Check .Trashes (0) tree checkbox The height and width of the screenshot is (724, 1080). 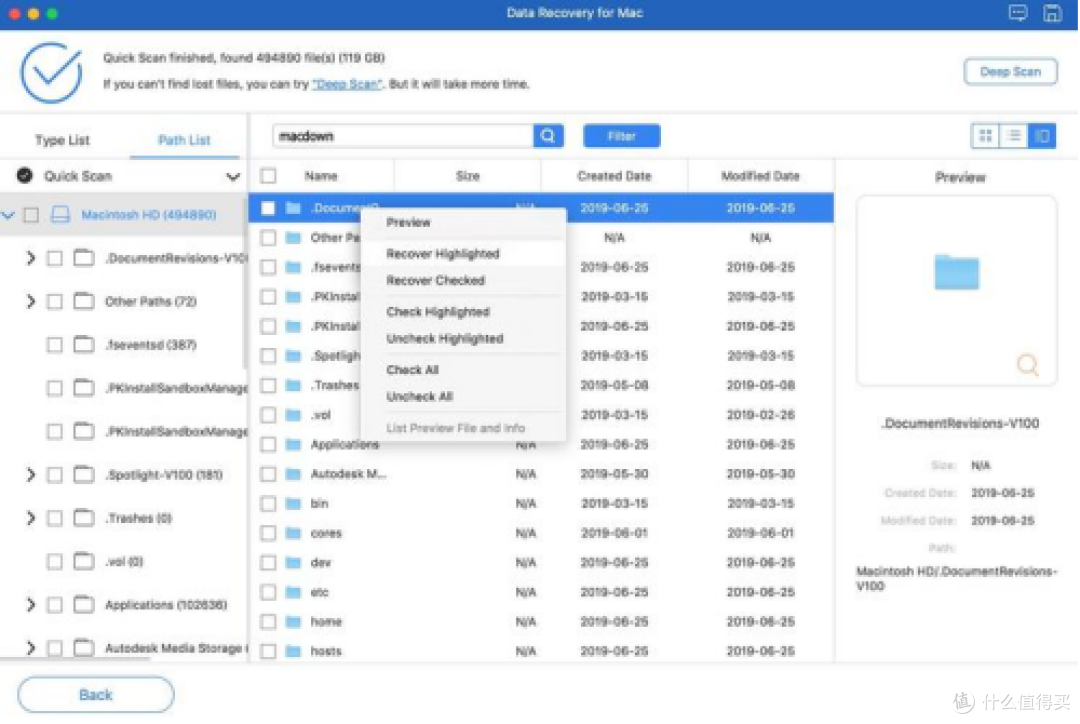(x=54, y=518)
